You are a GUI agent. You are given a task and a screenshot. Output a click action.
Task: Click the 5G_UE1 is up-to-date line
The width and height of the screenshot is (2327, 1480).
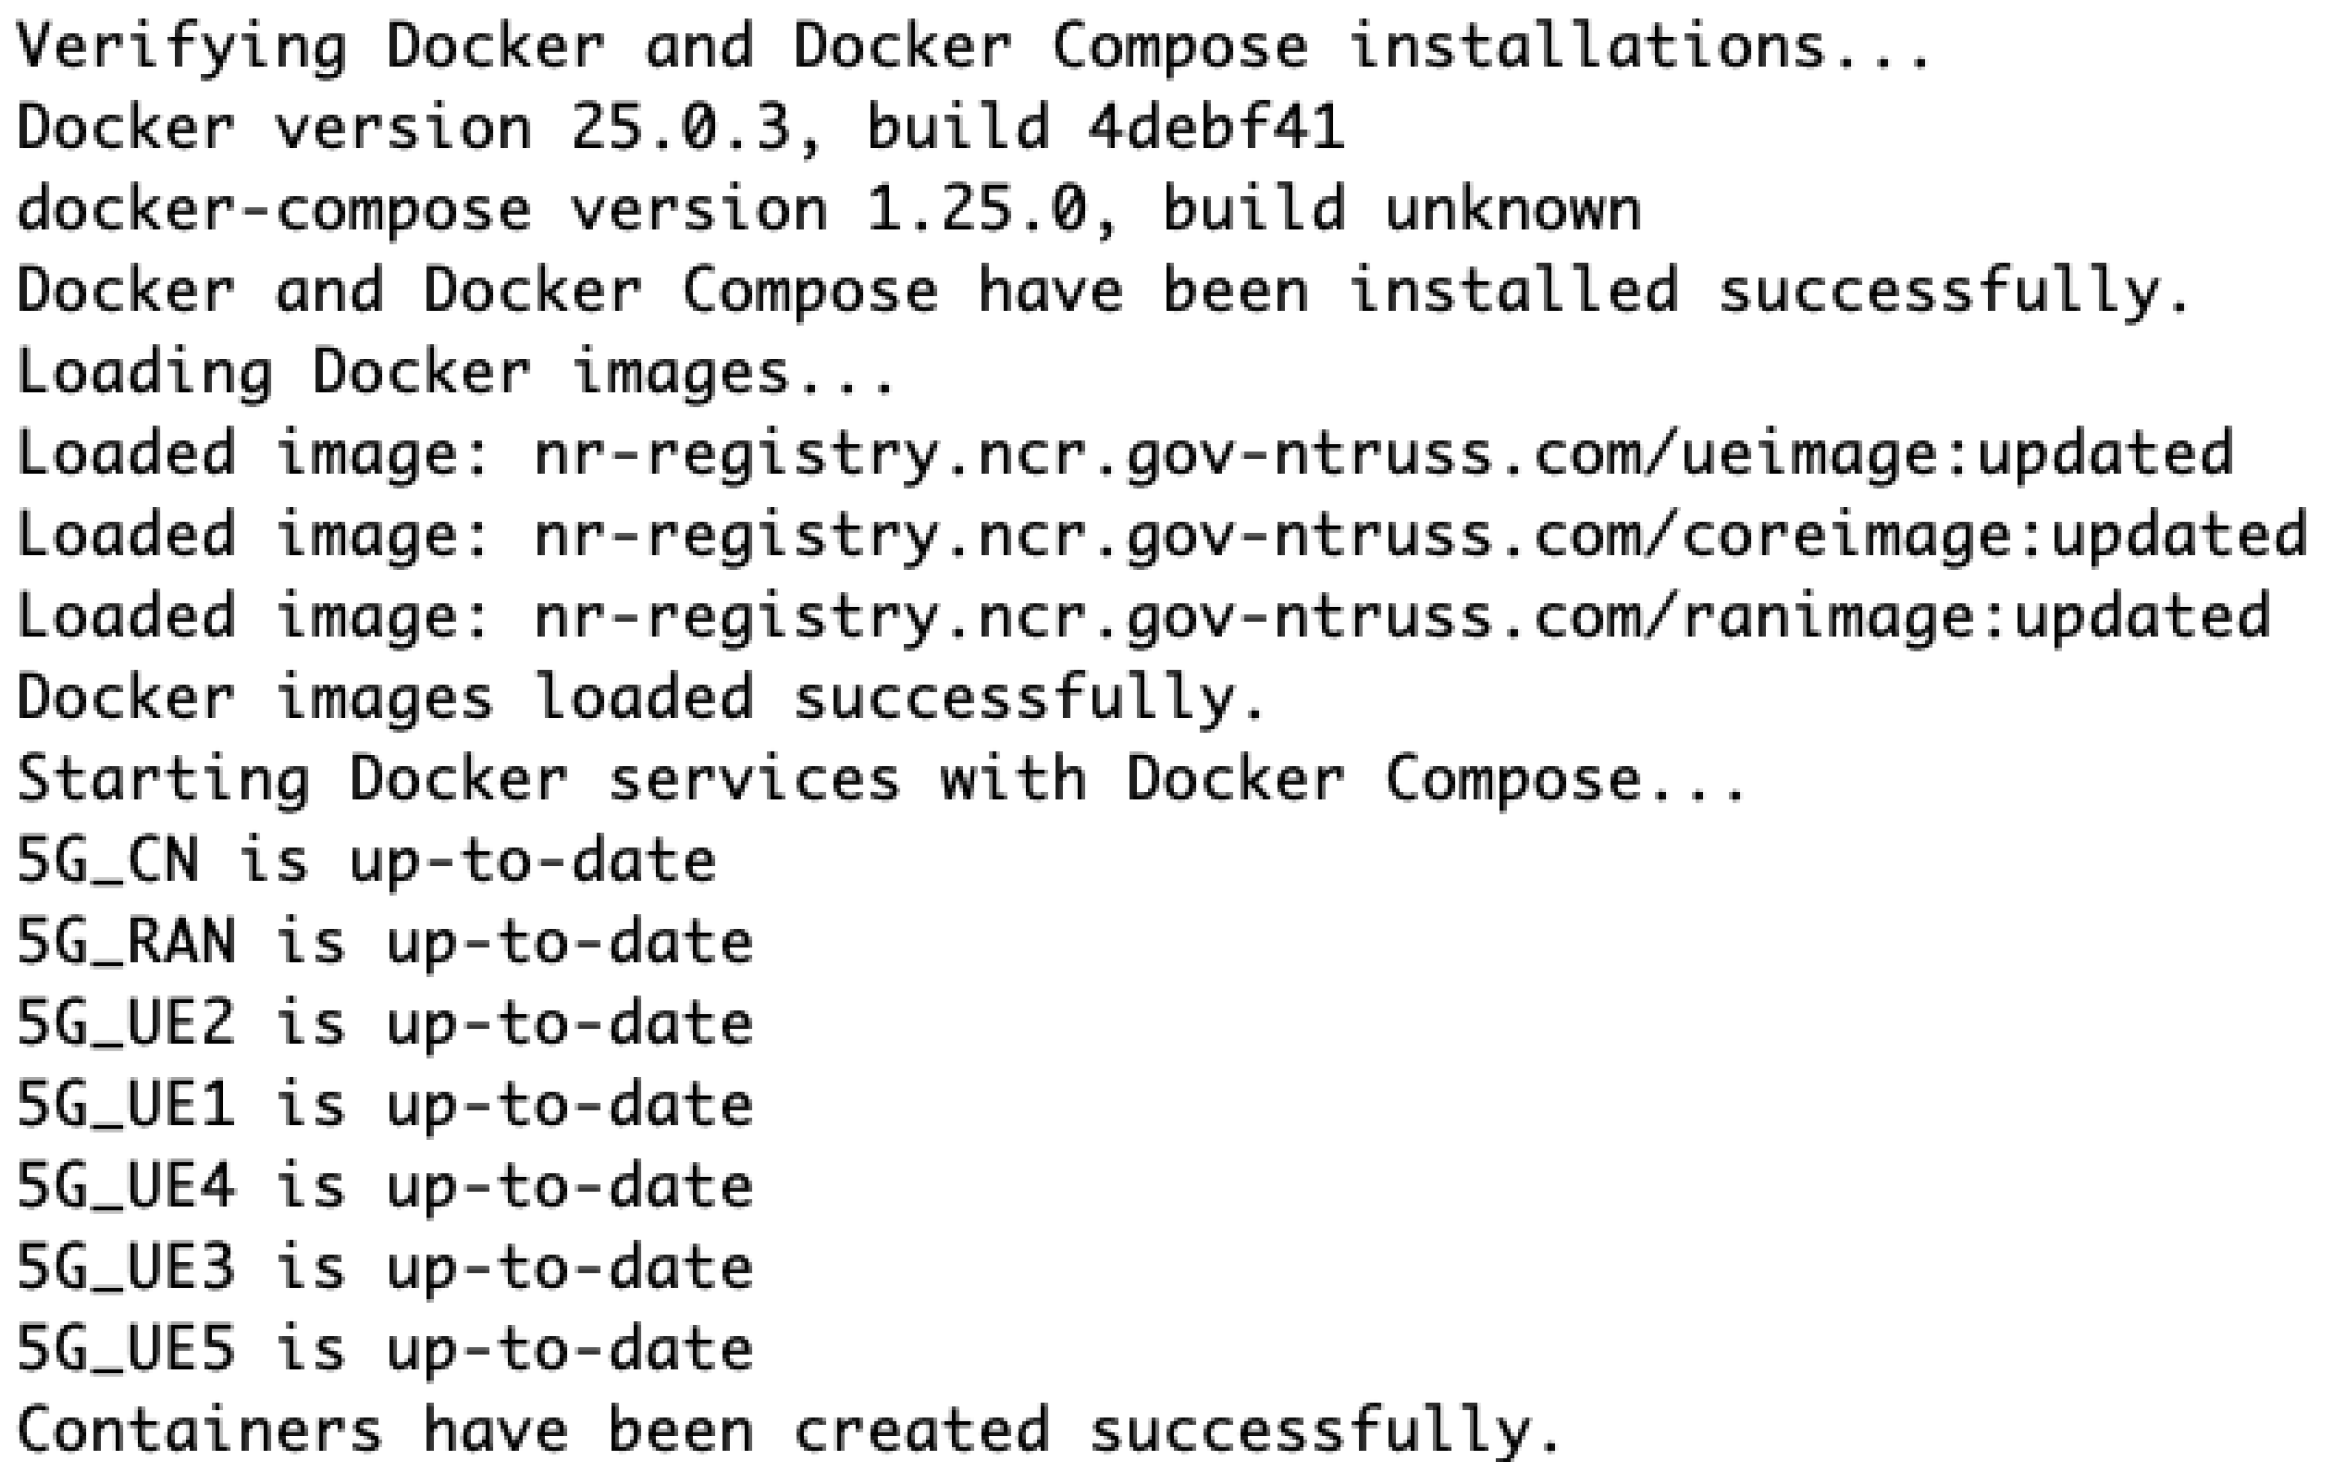point(385,1104)
